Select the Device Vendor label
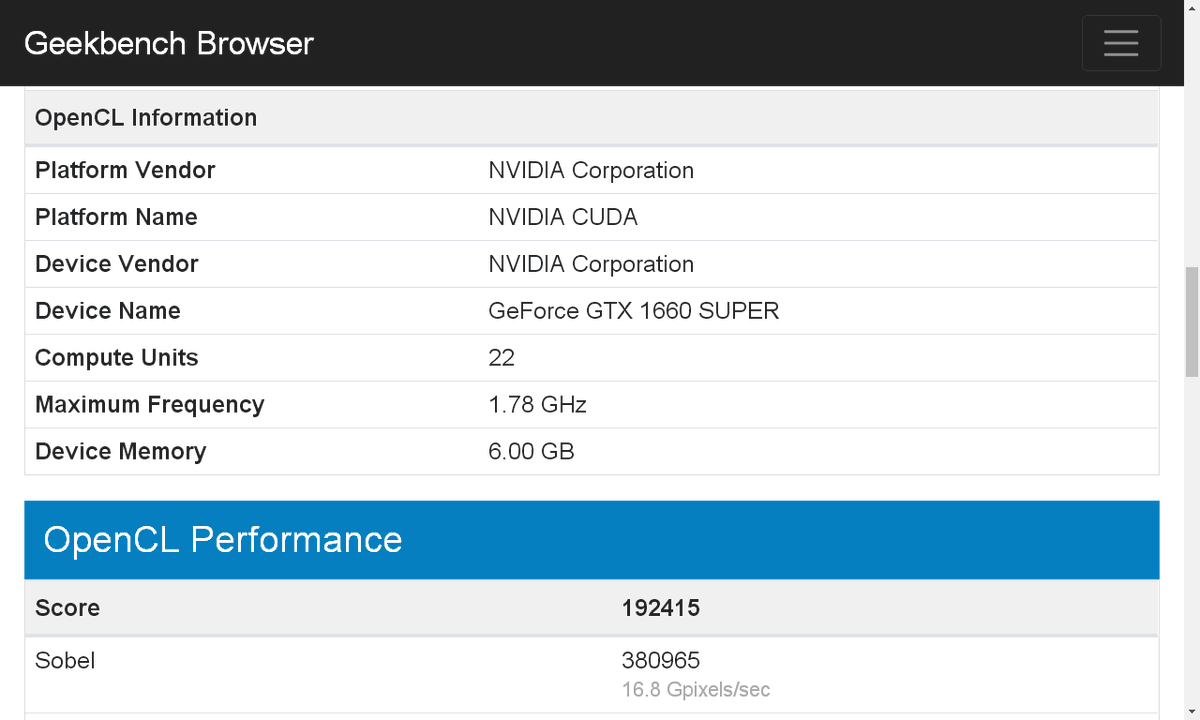The height and width of the screenshot is (720, 1200). tap(117, 264)
